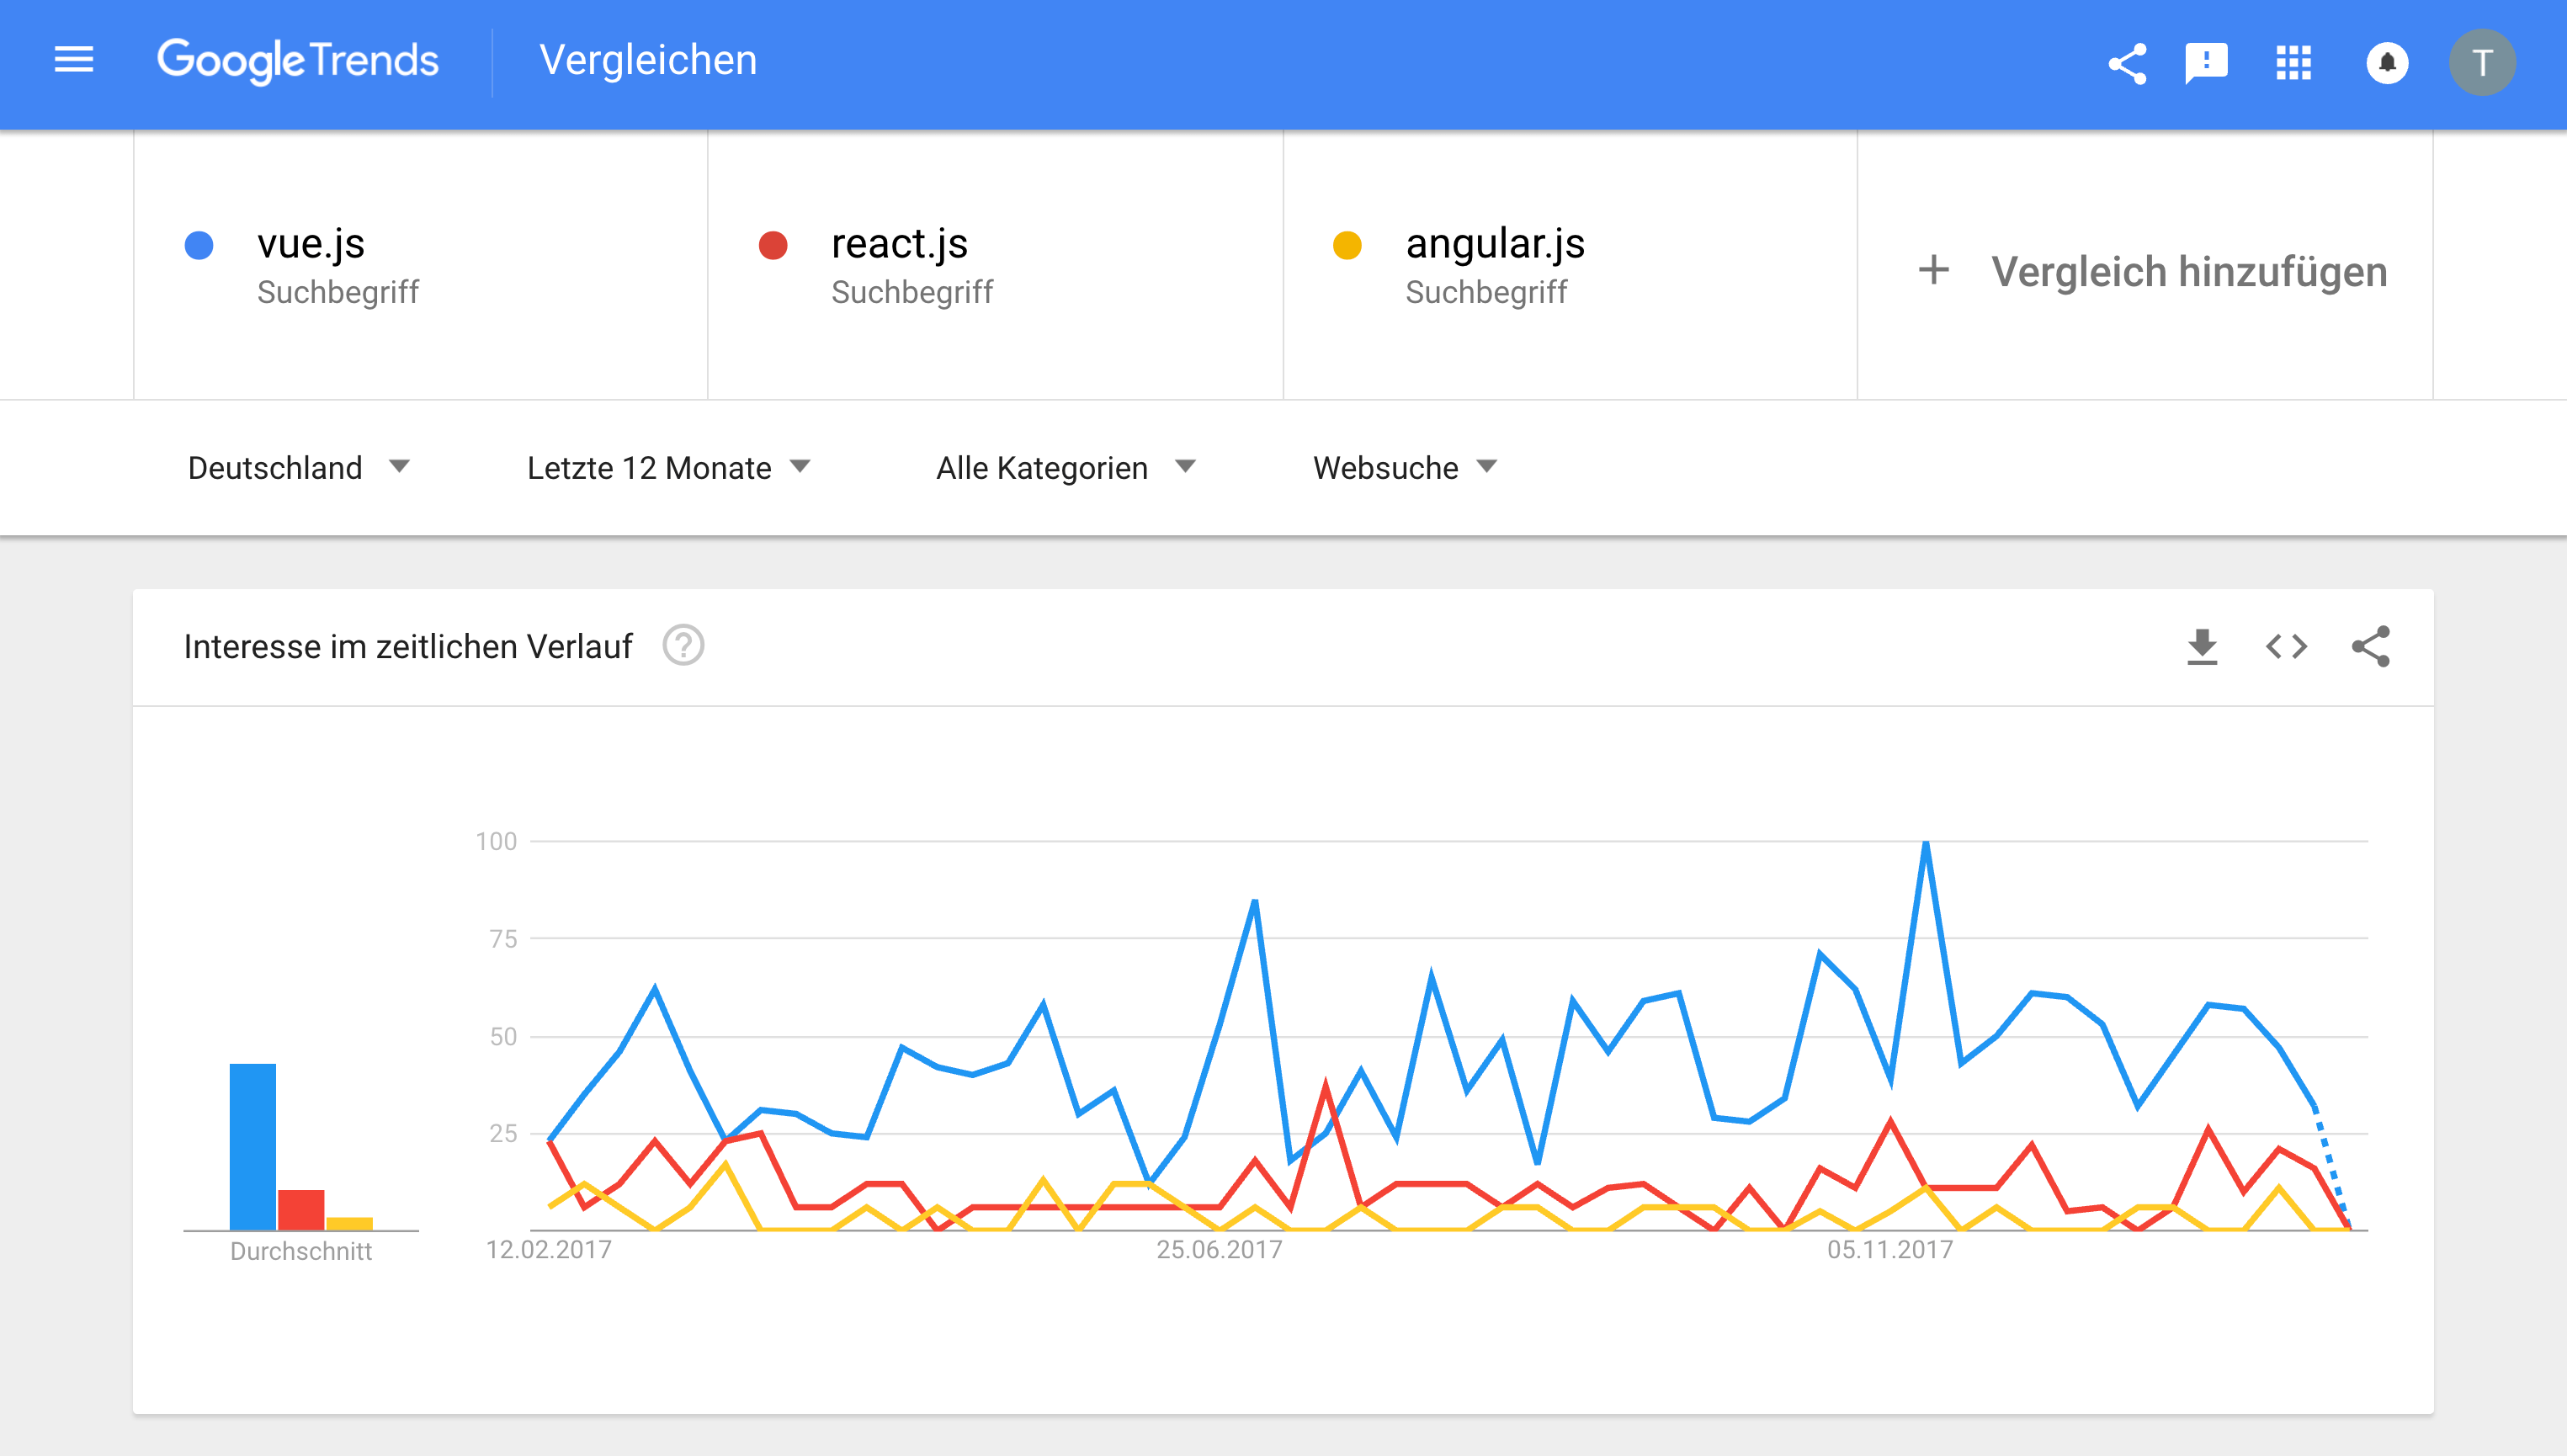
Task: Open the user account avatar
Action: click(x=2481, y=63)
